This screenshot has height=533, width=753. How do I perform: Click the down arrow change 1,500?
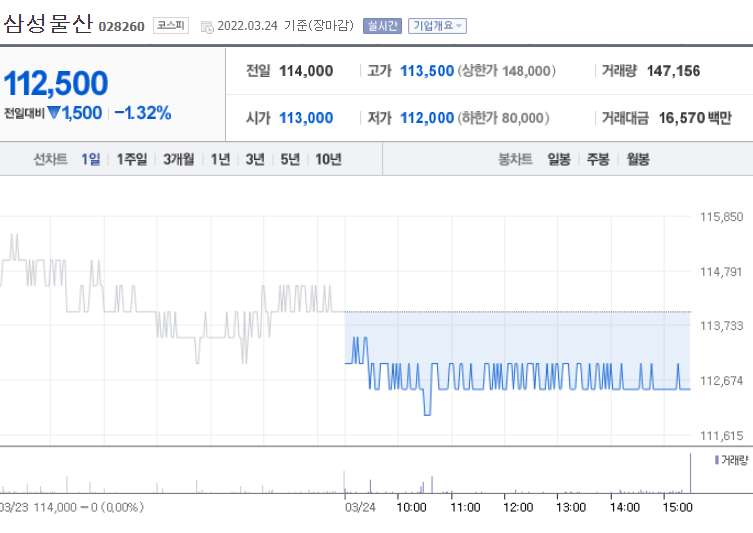(75, 113)
